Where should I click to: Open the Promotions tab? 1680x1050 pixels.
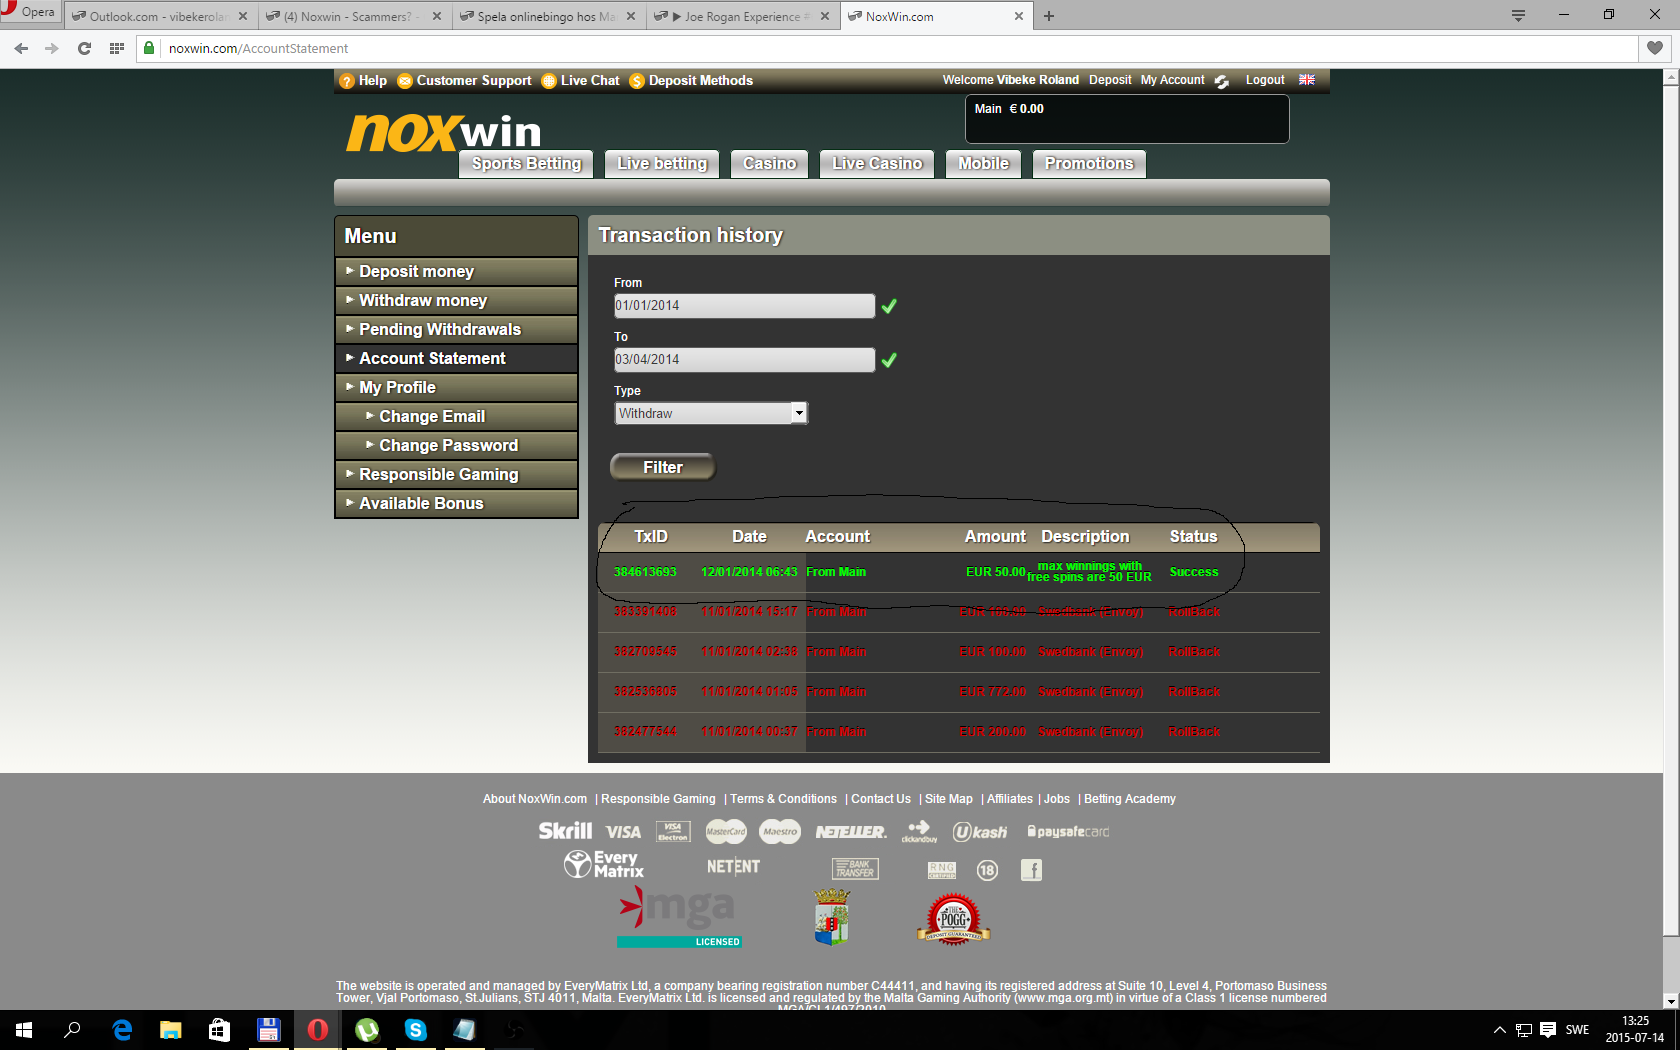[x=1089, y=164]
